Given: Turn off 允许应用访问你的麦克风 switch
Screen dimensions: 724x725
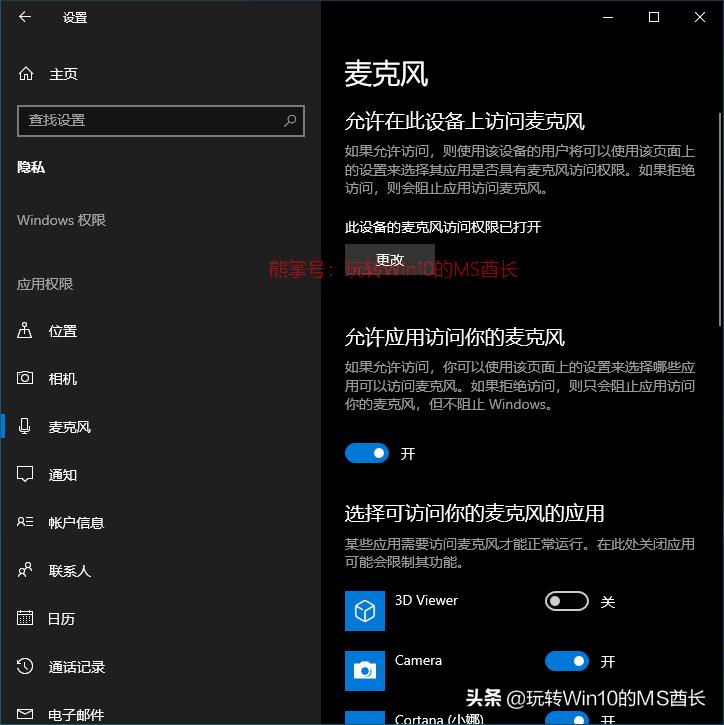Looking at the screenshot, I should [367, 453].
